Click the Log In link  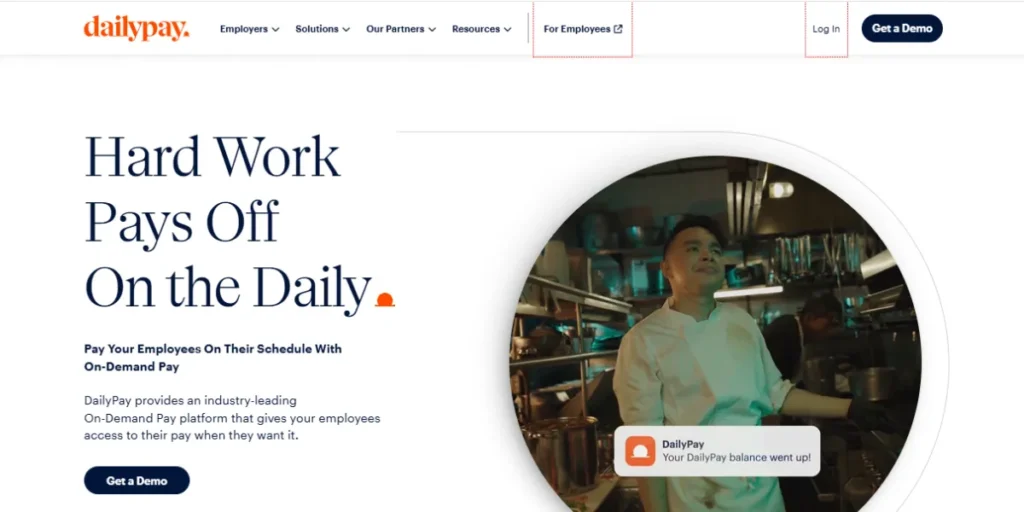point(826,29)
